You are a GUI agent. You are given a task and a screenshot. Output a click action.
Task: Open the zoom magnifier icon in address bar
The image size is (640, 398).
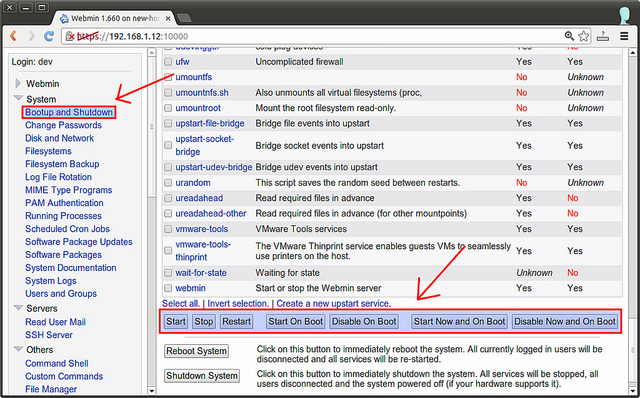[x=569, y=36]
